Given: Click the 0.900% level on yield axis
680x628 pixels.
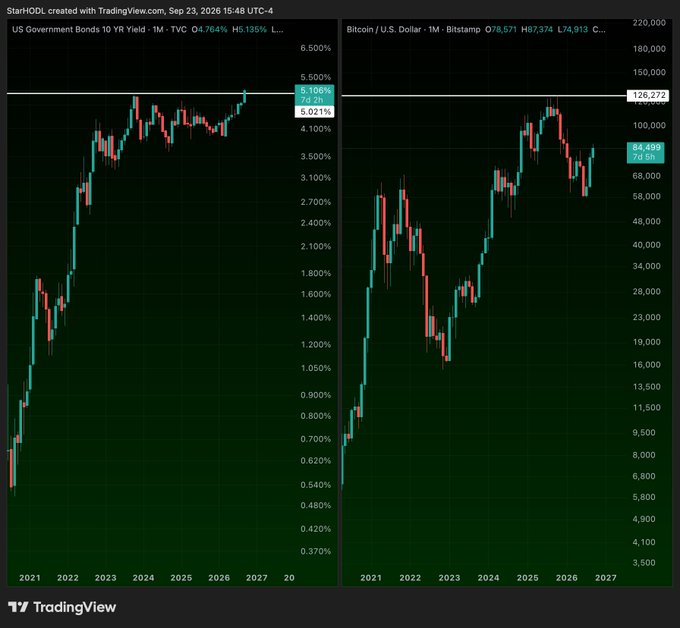Looking at the screenshot, I should tap(316, 395).
